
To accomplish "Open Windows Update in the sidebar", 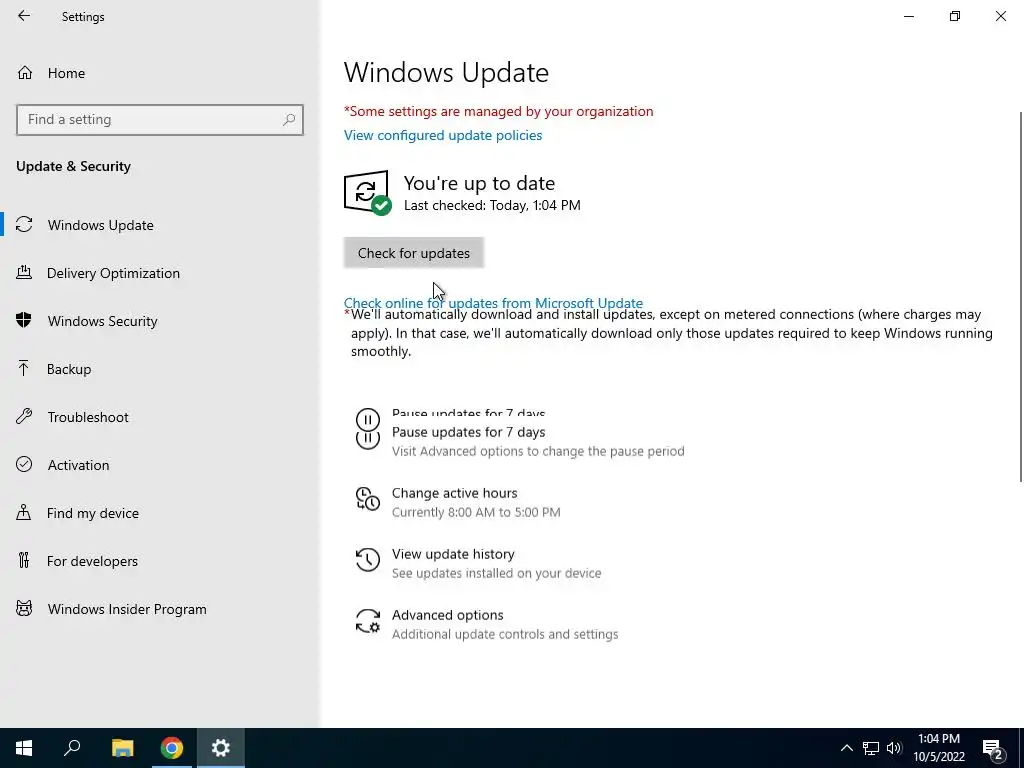I will coord(160,225).
